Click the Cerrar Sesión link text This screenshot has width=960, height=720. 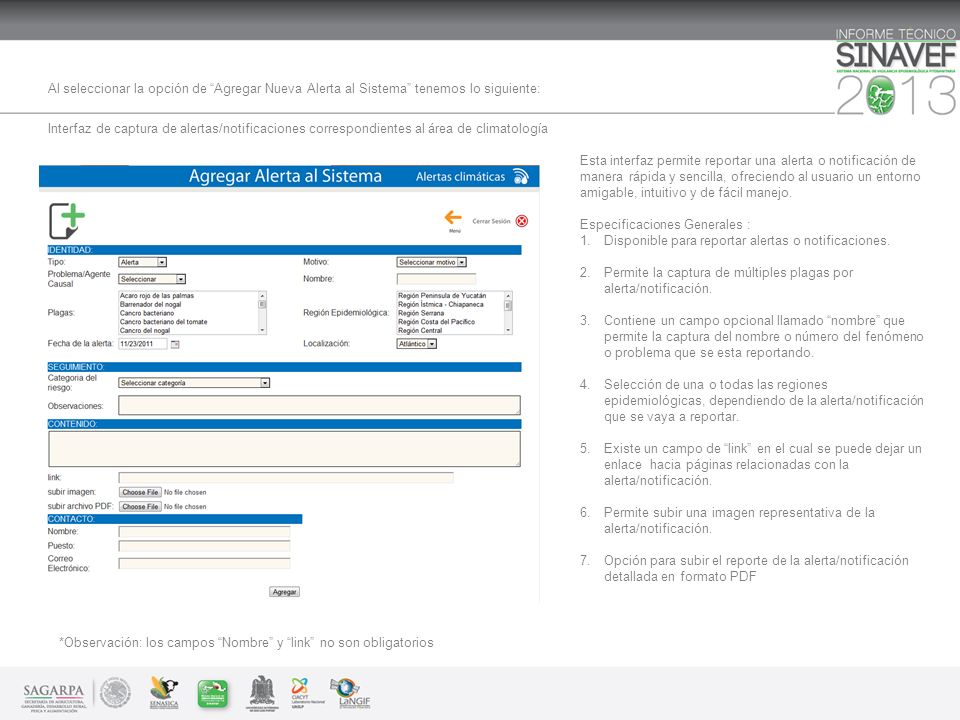(x=491, y=221)
